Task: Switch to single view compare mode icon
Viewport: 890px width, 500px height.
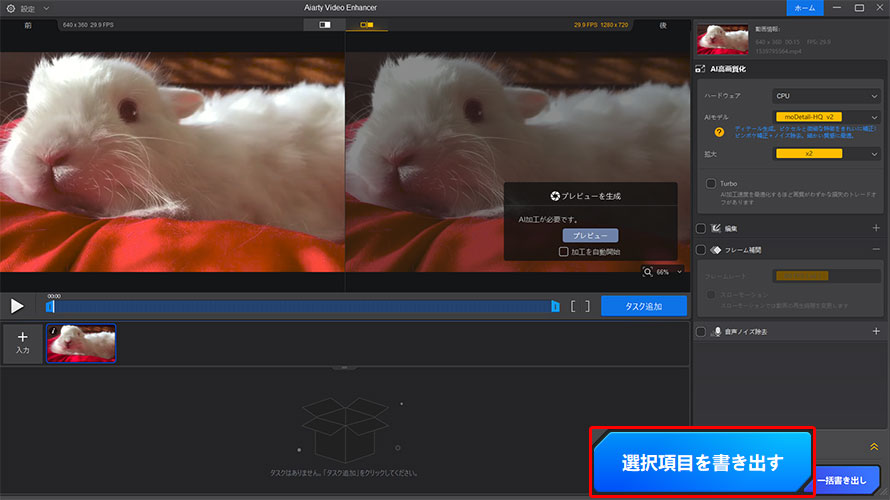Action: [325, 25]
